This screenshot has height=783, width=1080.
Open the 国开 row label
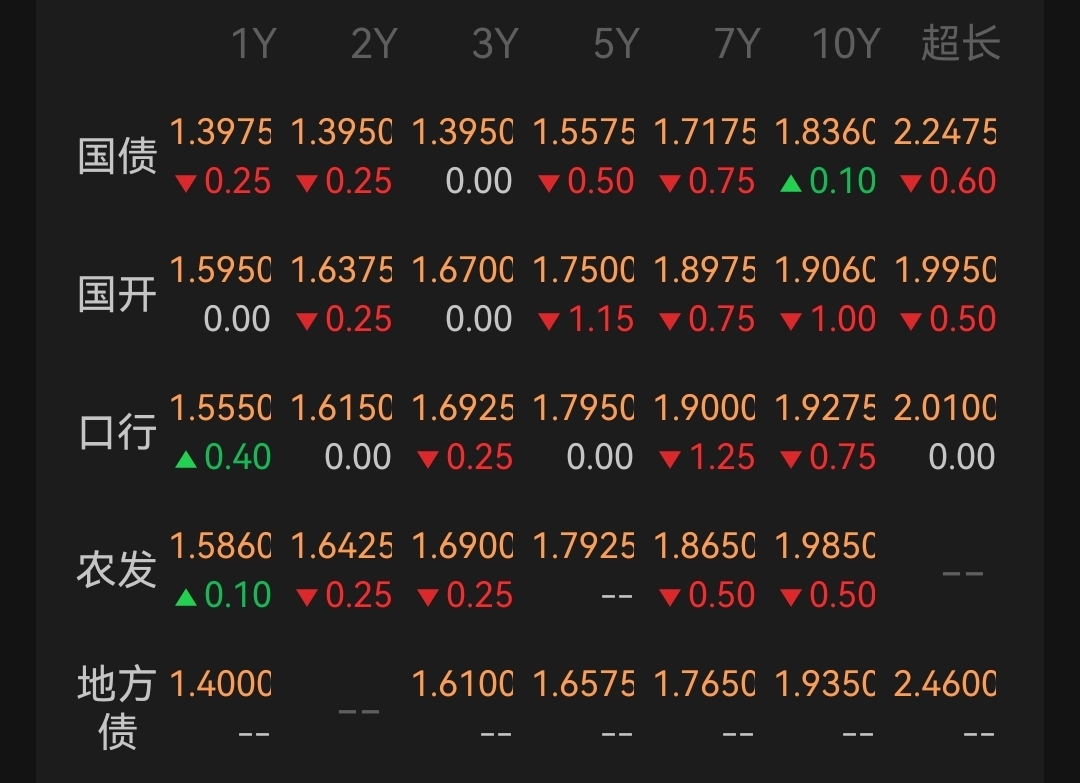[x=117, y=294]
